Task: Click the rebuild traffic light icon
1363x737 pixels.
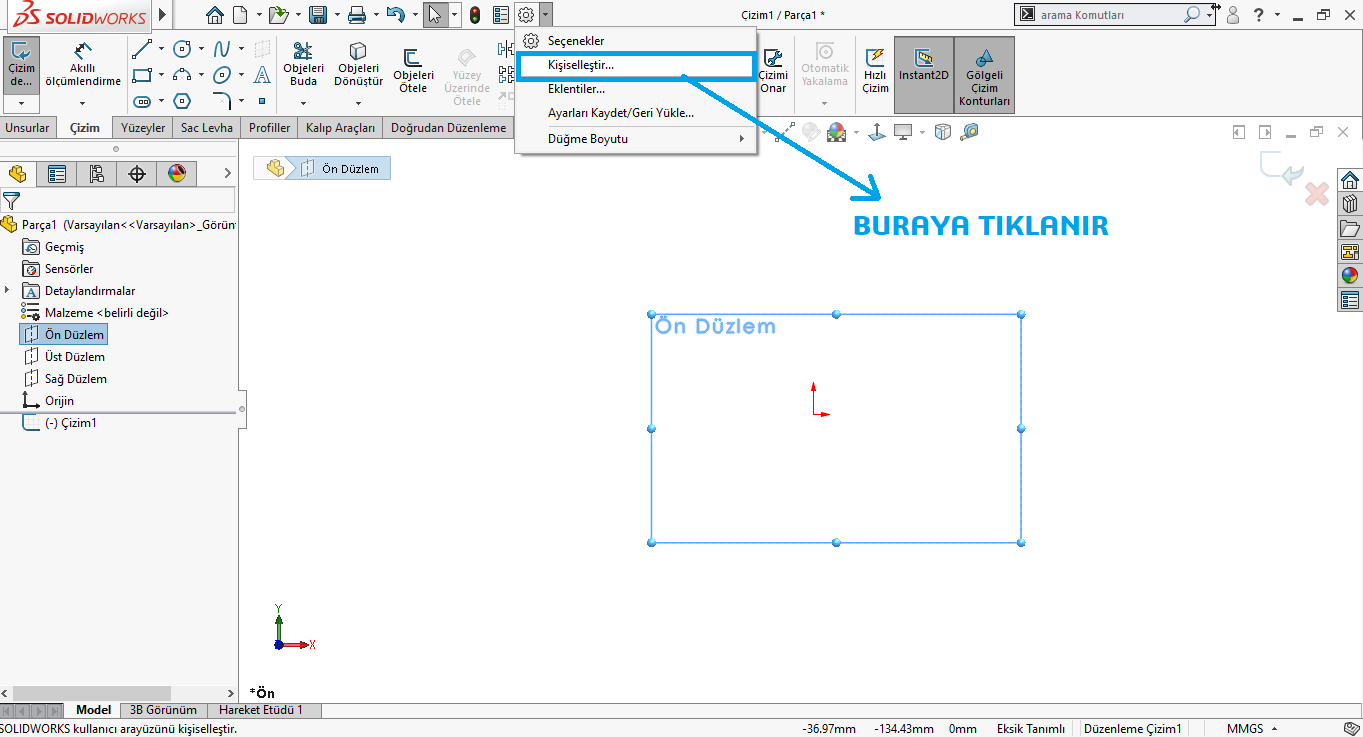Action: (x=475, y=15)
